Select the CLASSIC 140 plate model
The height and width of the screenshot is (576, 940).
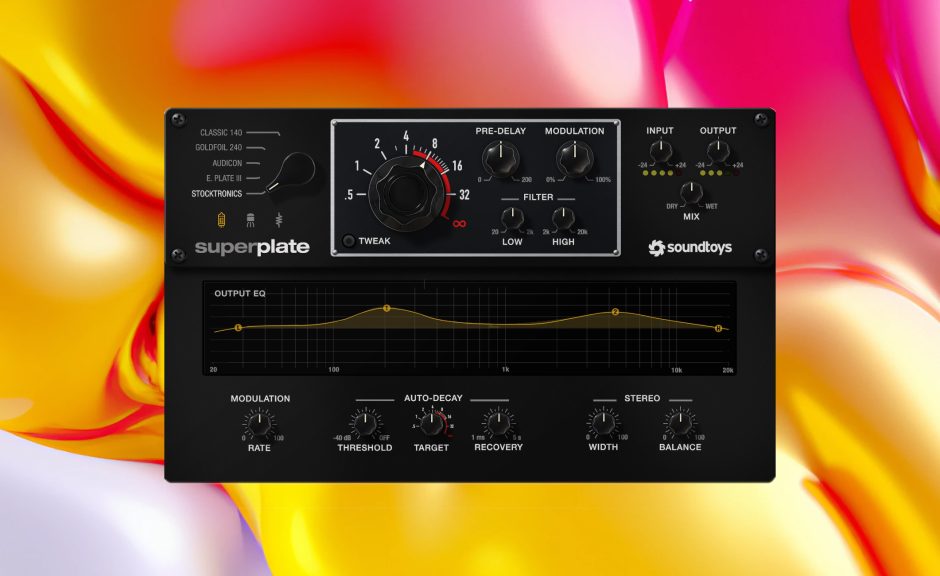tap(220, 133)
